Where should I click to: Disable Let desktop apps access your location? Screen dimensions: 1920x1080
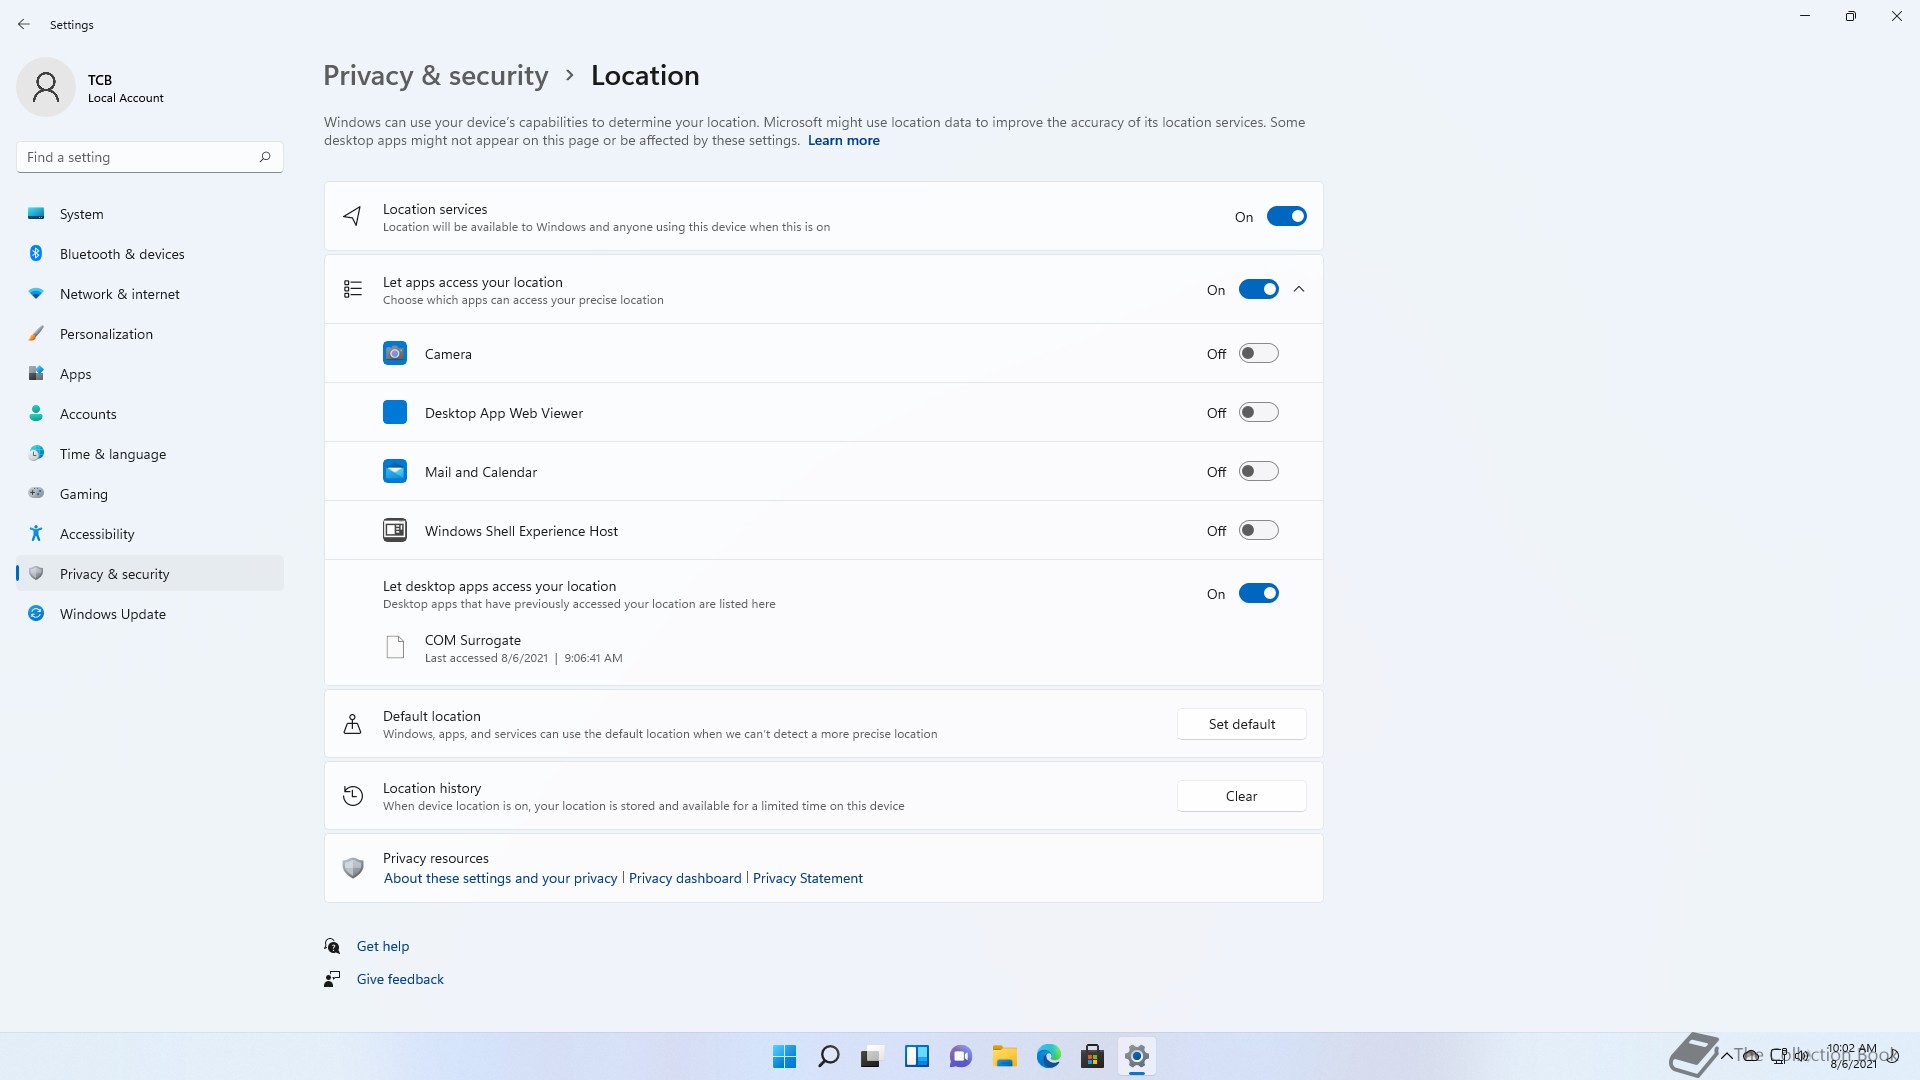1258,593
